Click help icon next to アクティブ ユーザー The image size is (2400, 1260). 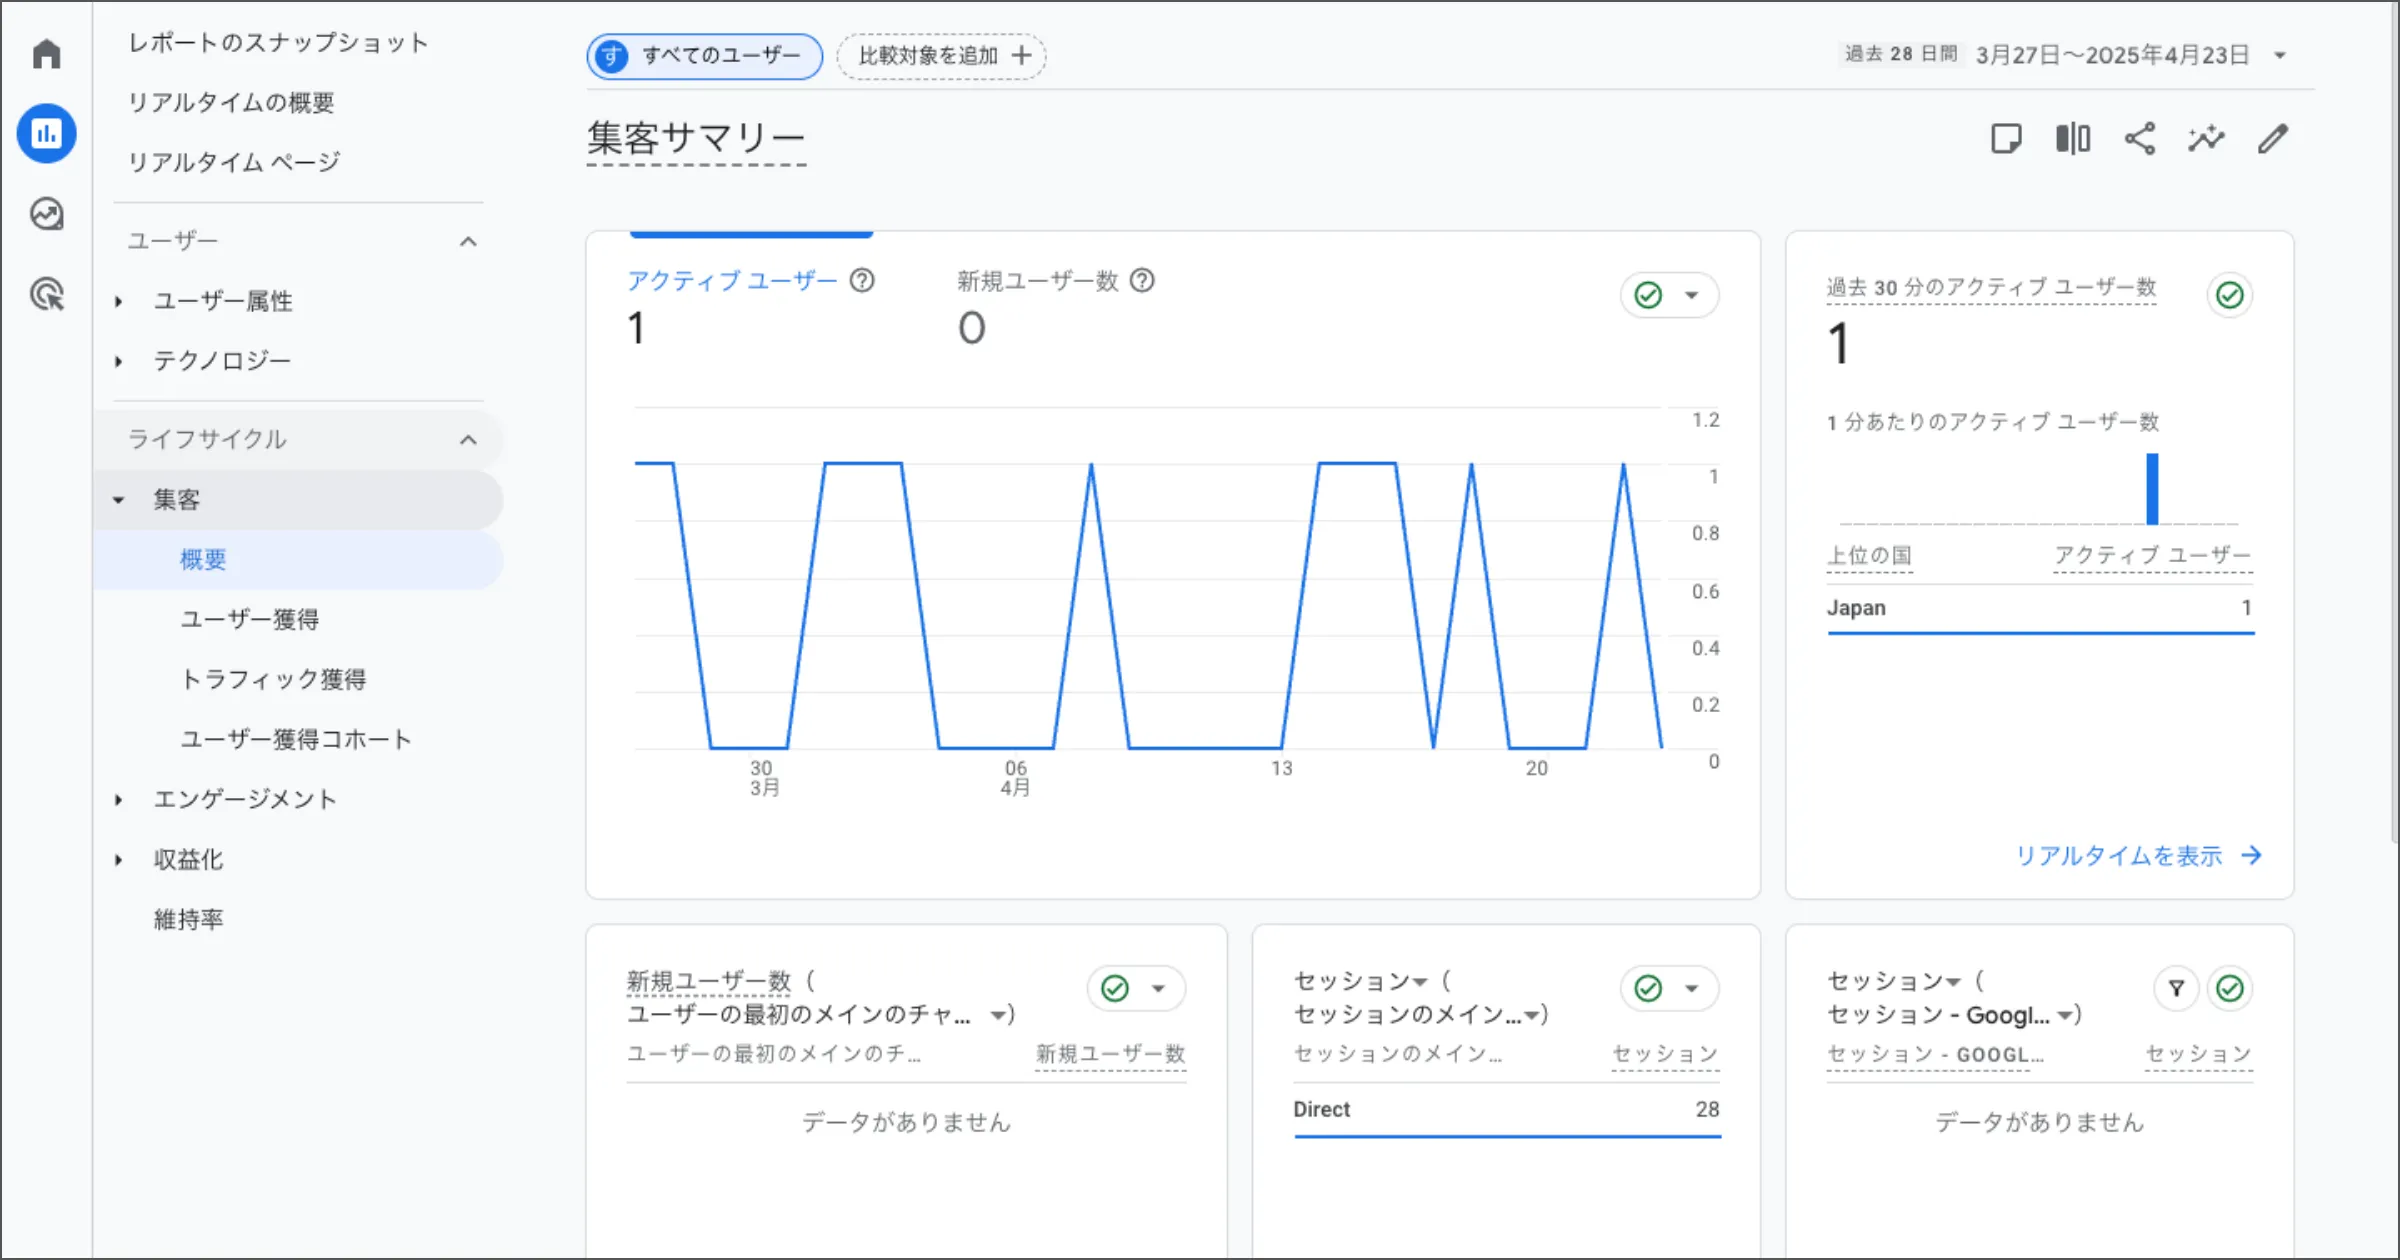coord(862,281)
